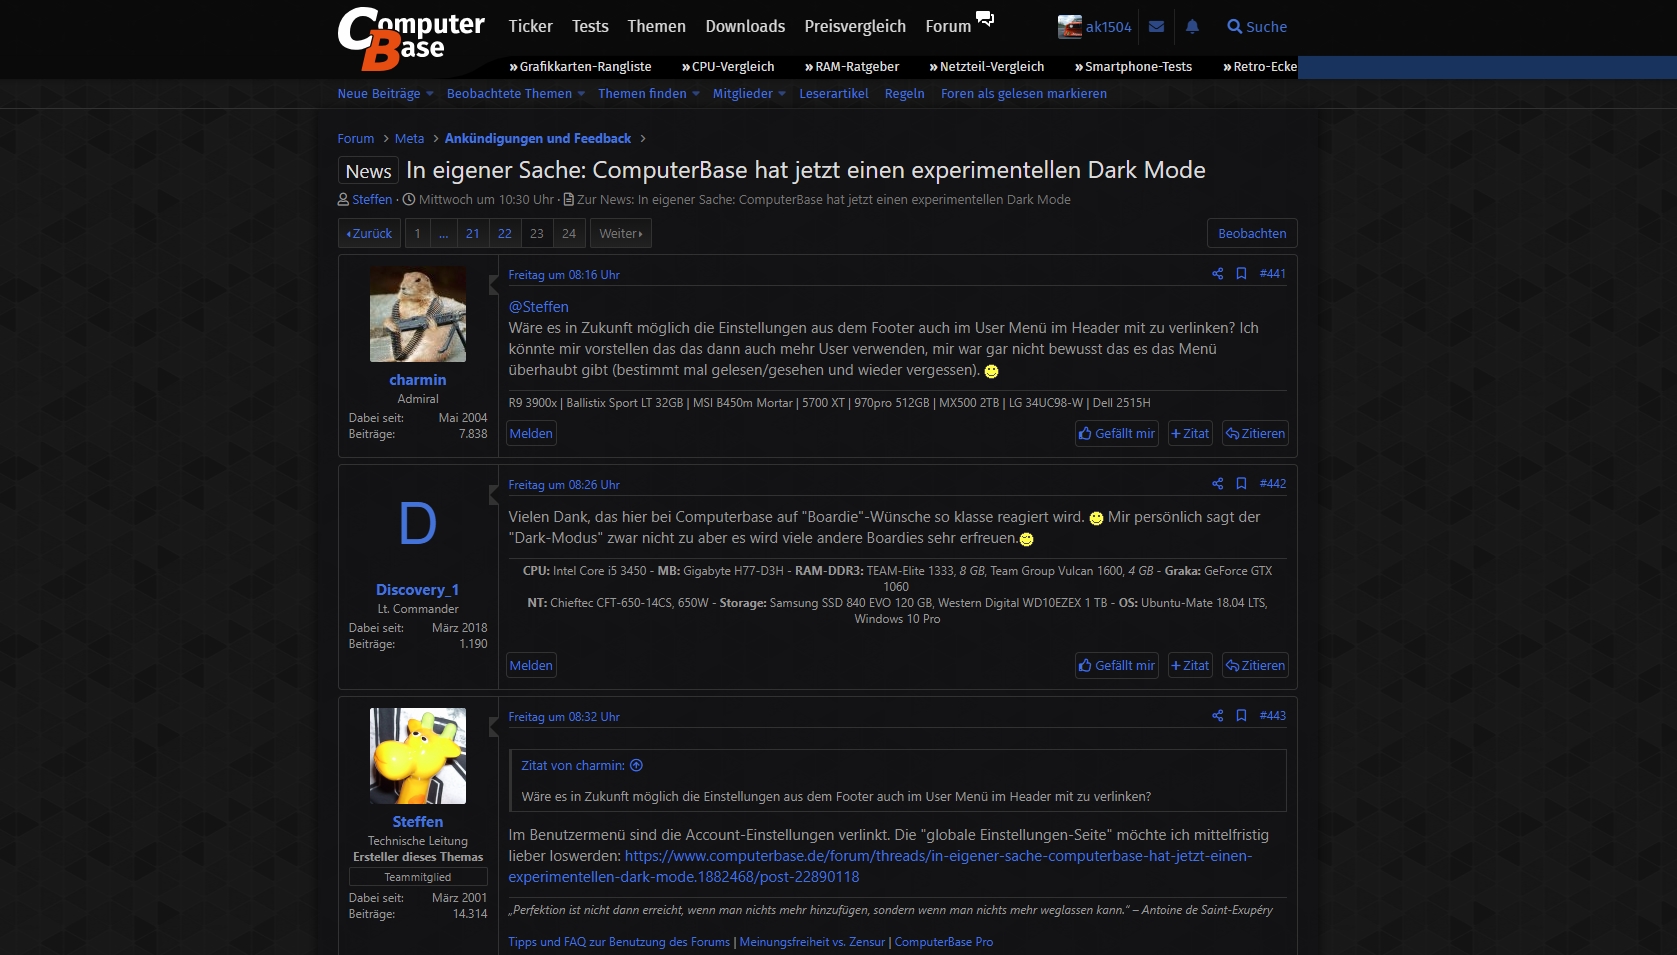Screen dimensions: 1677x955
Task: Go forward with Weiter pagination button
Action: tap(621, 234)
